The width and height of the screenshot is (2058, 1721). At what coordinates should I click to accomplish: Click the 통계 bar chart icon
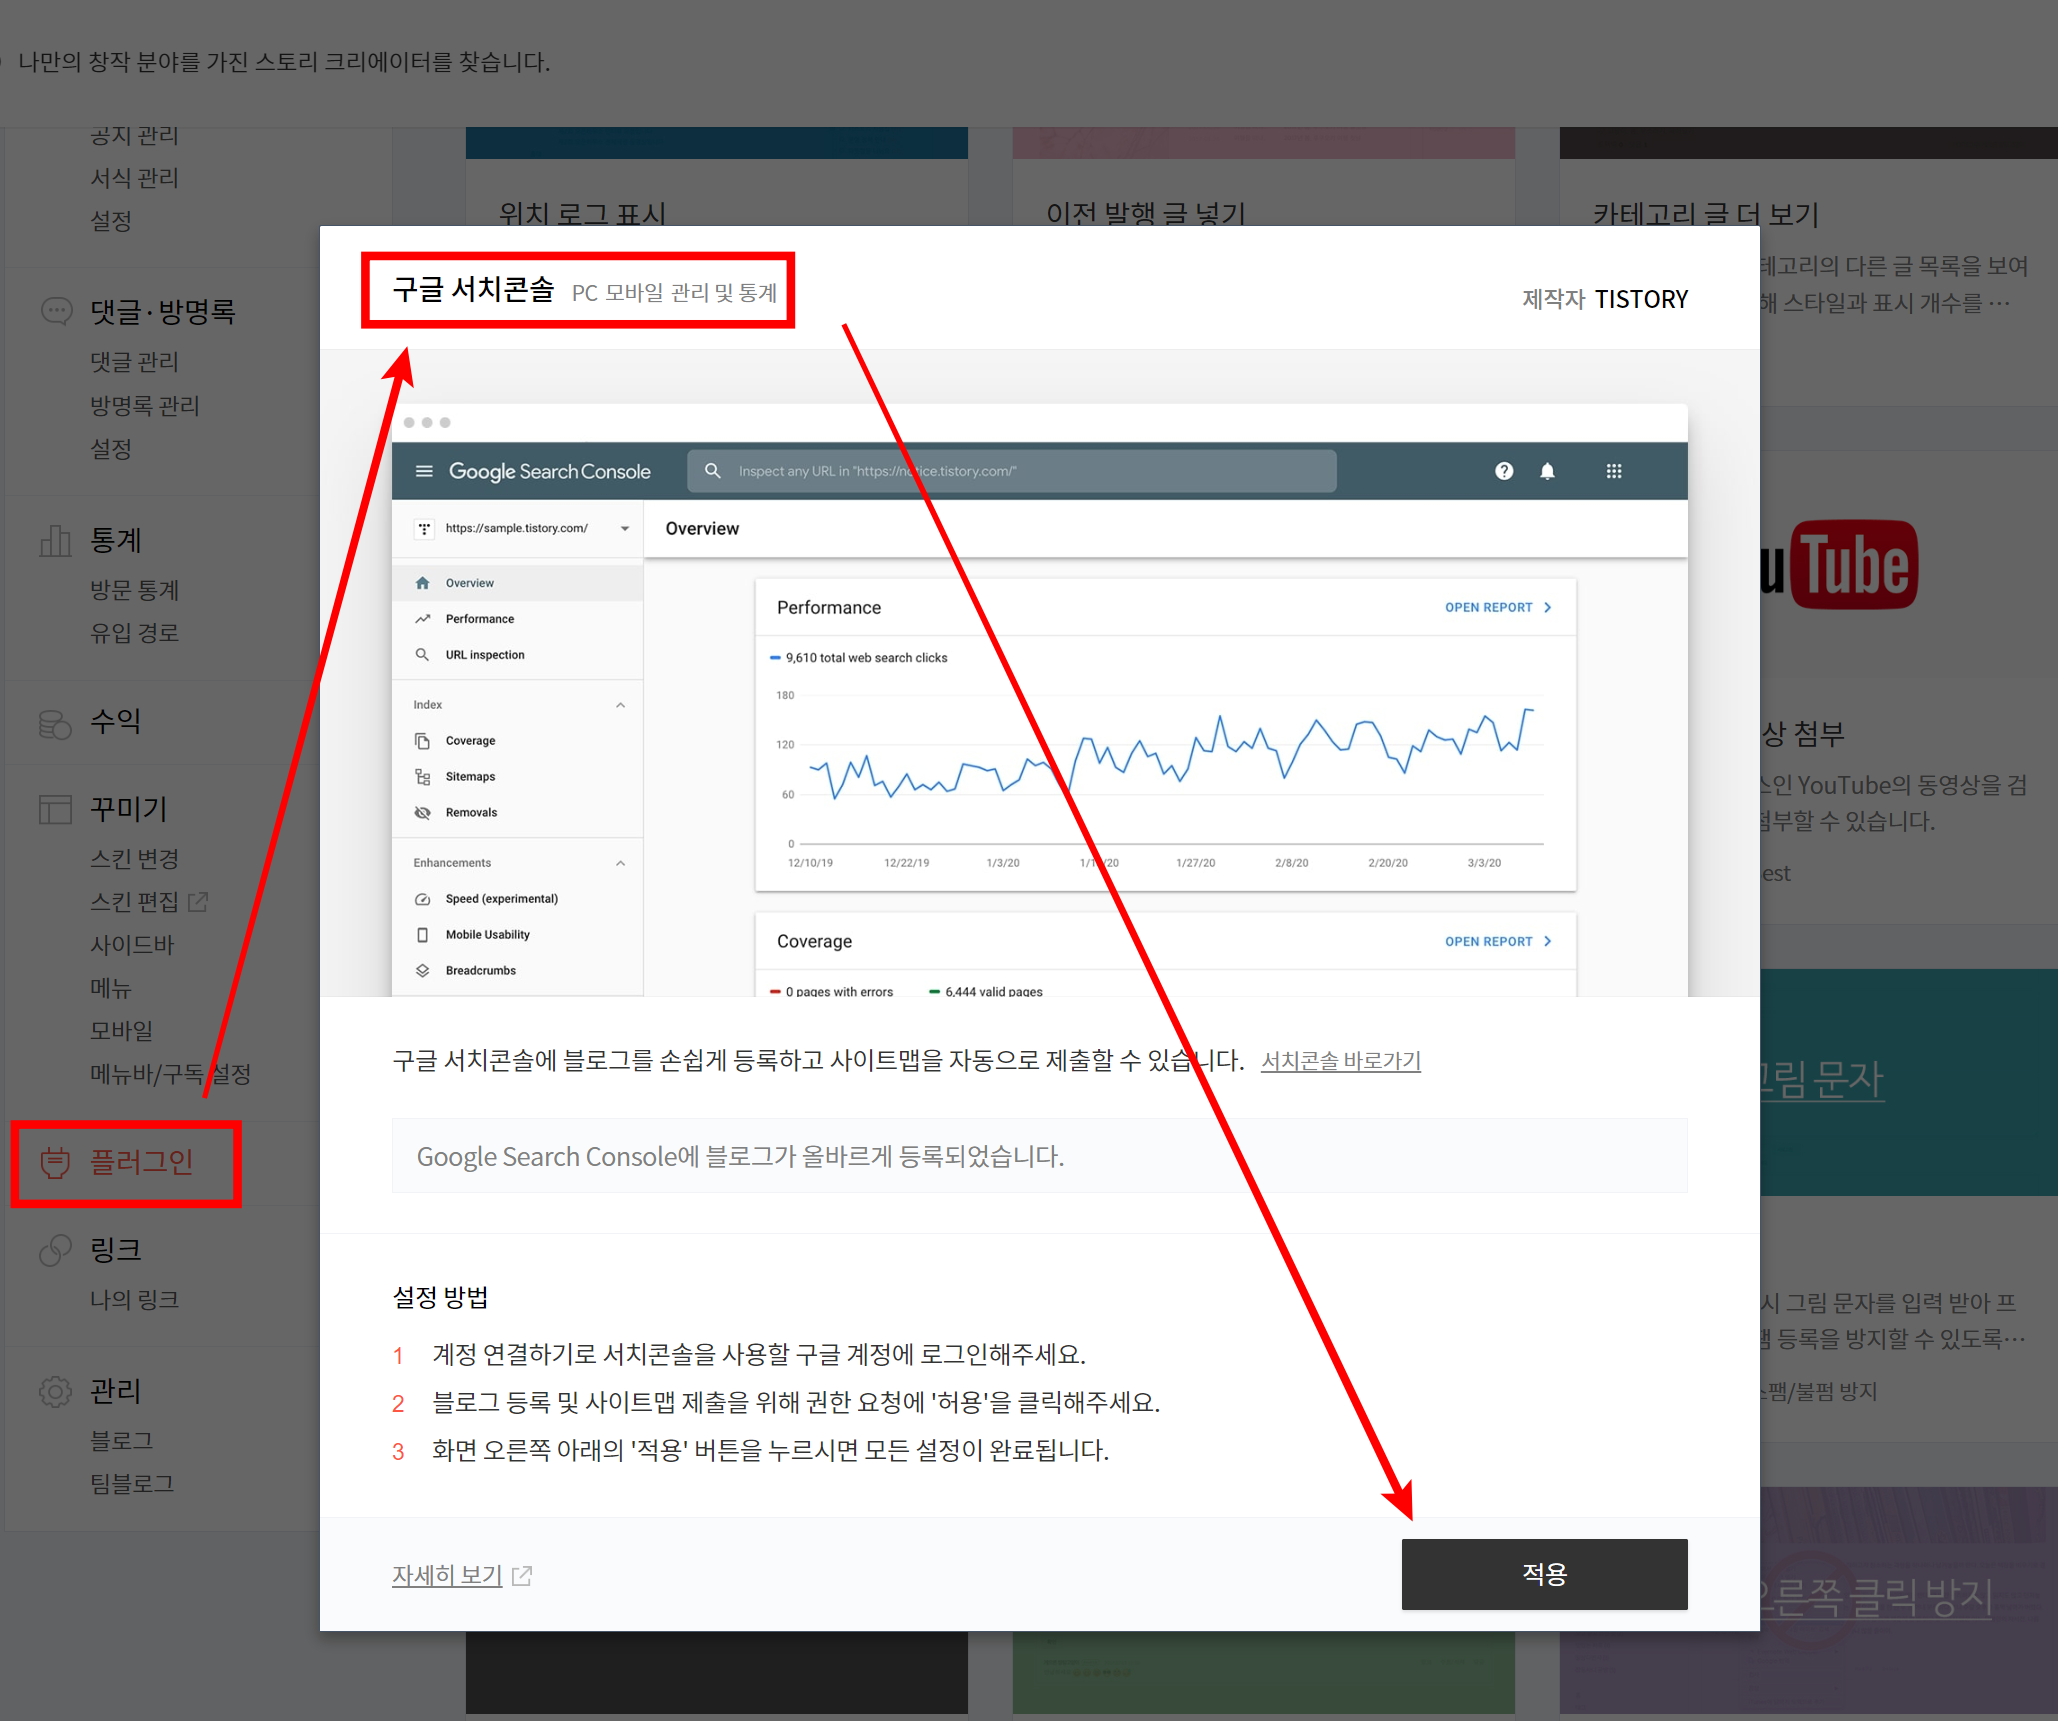pyautogui.click(x=55, y=541)
